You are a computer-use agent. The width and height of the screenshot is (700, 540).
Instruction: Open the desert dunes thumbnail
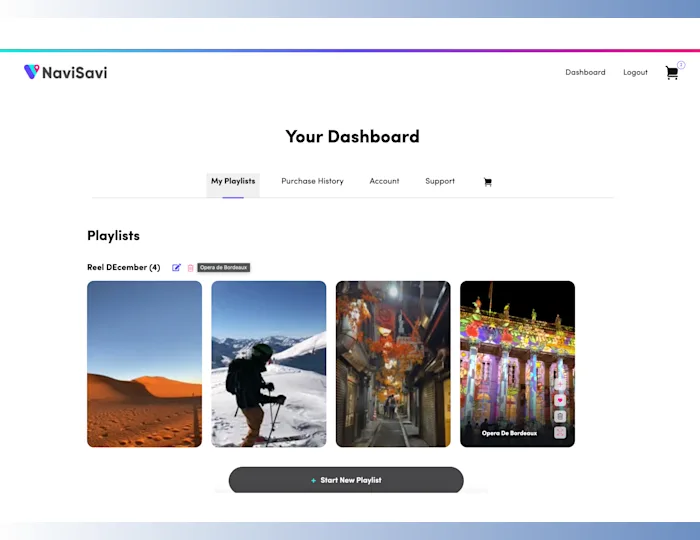tap(144, 364)
